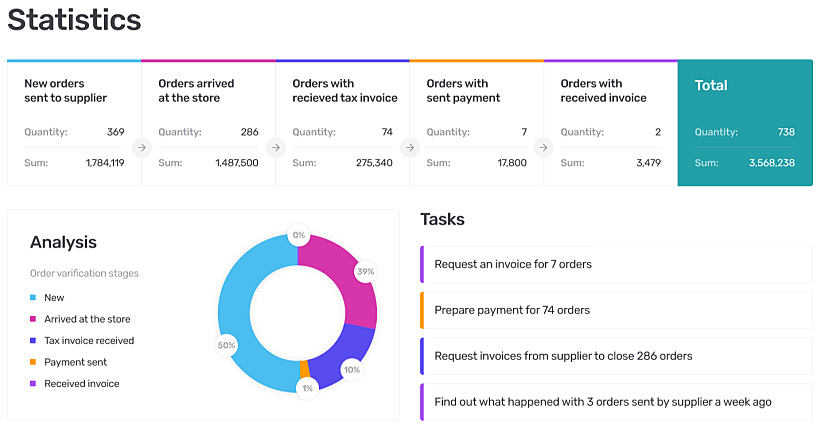
Task: Open the New orders sent to supplier card
Action: (x=74, y=122)
